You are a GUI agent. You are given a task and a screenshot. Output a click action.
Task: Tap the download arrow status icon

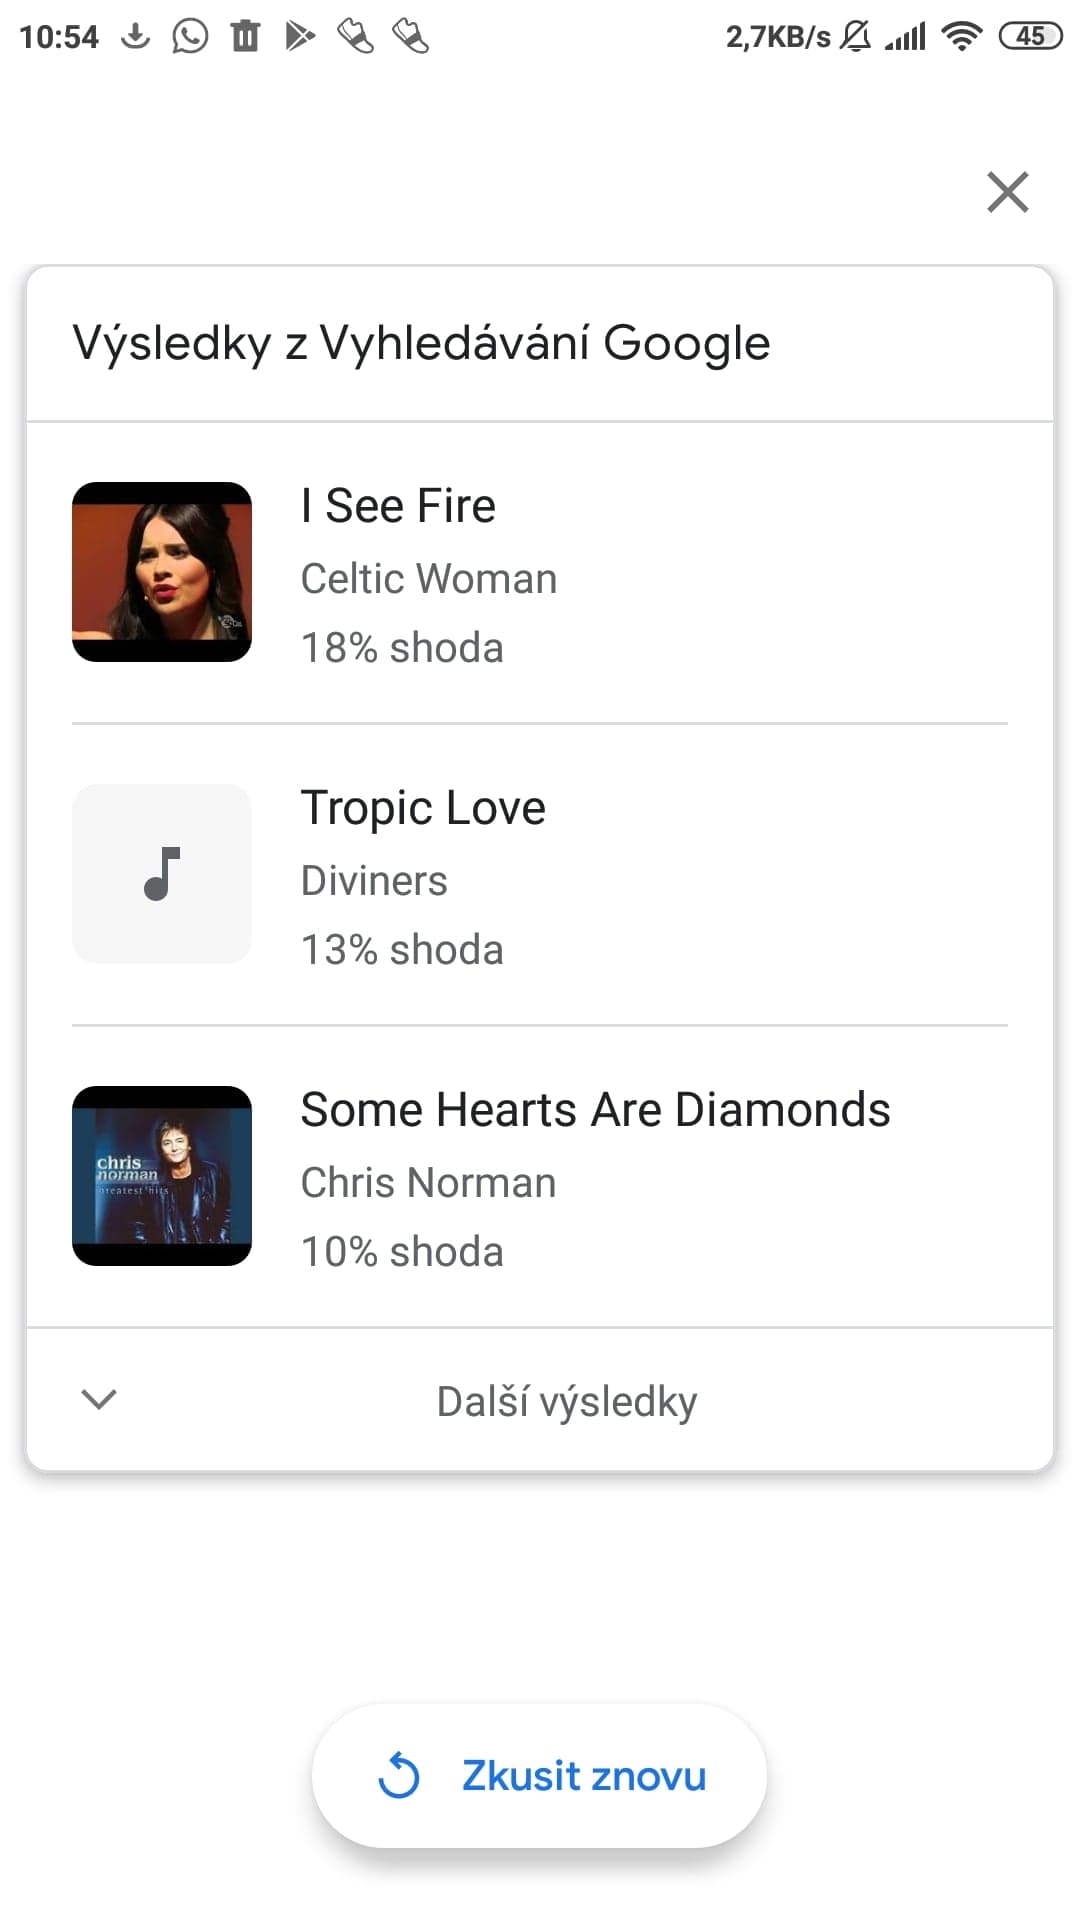coord(135,37)
